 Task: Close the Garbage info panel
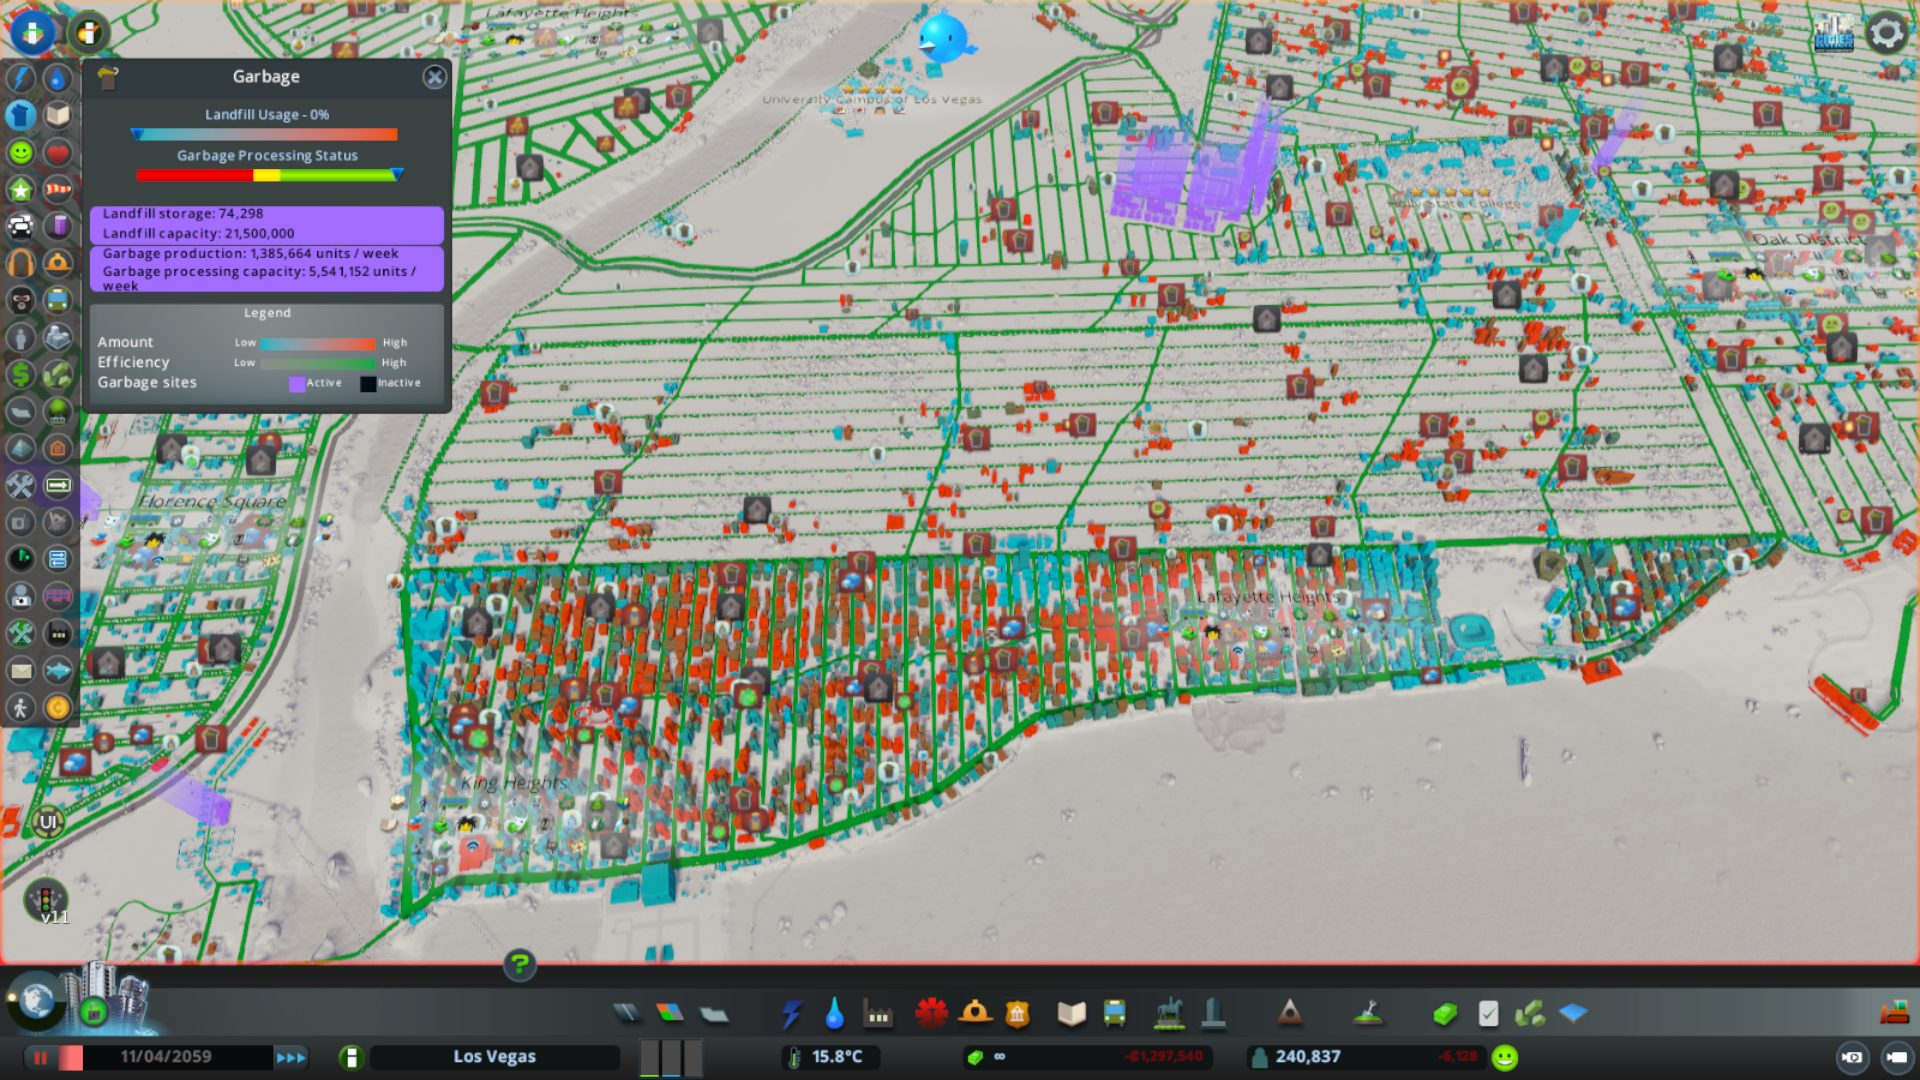[x=434, y=77]
